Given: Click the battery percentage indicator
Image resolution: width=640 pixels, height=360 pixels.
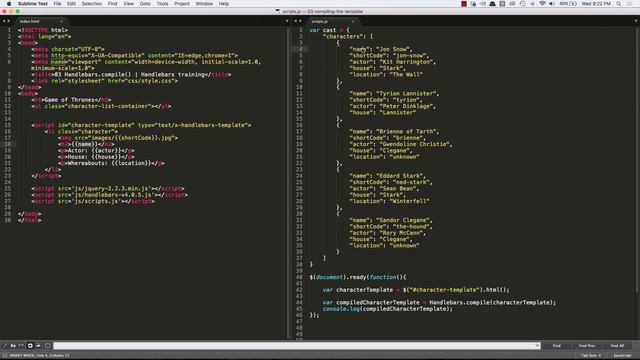Looking at the screenshot, I should pyautogui.click(x=568, y=4).
